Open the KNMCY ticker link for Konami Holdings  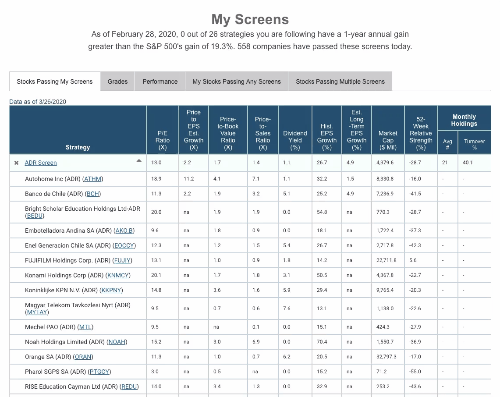coord(118,275)
